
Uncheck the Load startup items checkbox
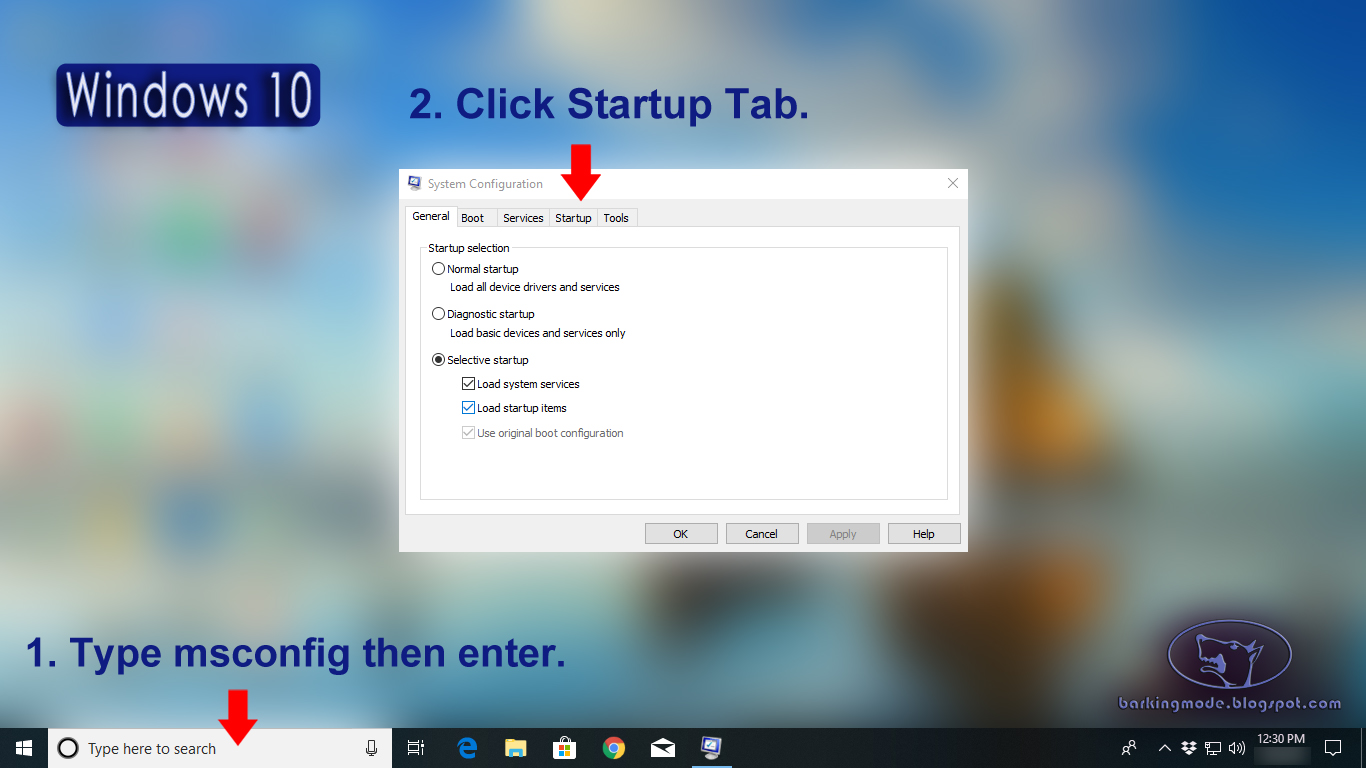pyautogui.click(x=468, y=407)
